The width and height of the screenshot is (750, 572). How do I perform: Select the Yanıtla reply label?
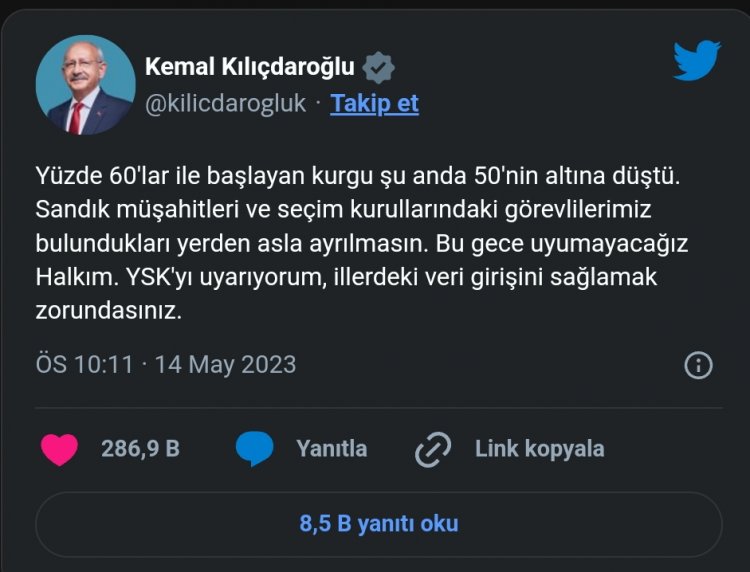pos(331,449)
